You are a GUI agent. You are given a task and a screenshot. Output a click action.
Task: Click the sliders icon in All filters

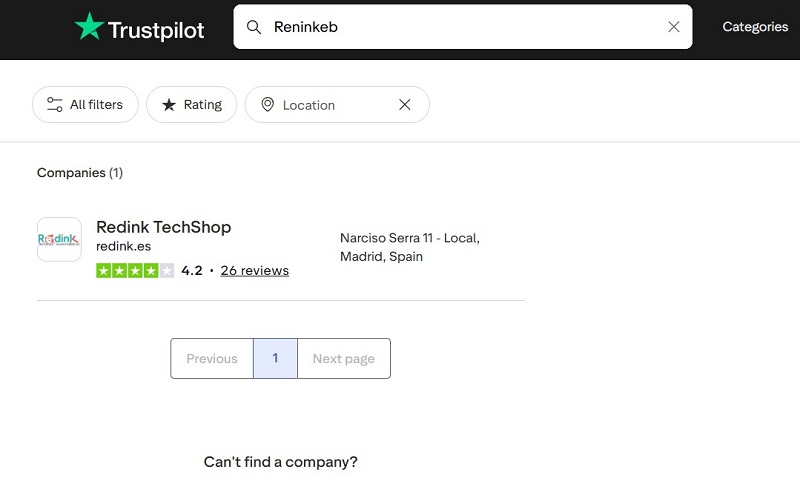pyautogui.click(x=55, y=105)
